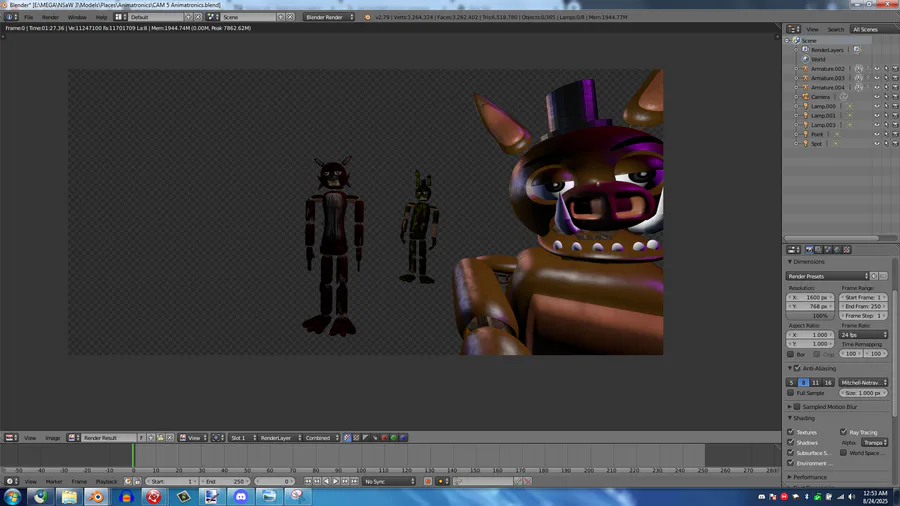Select the Render properties tab icon
The width and height of the screenshot is (900, 506).
(x=809, y=250)
